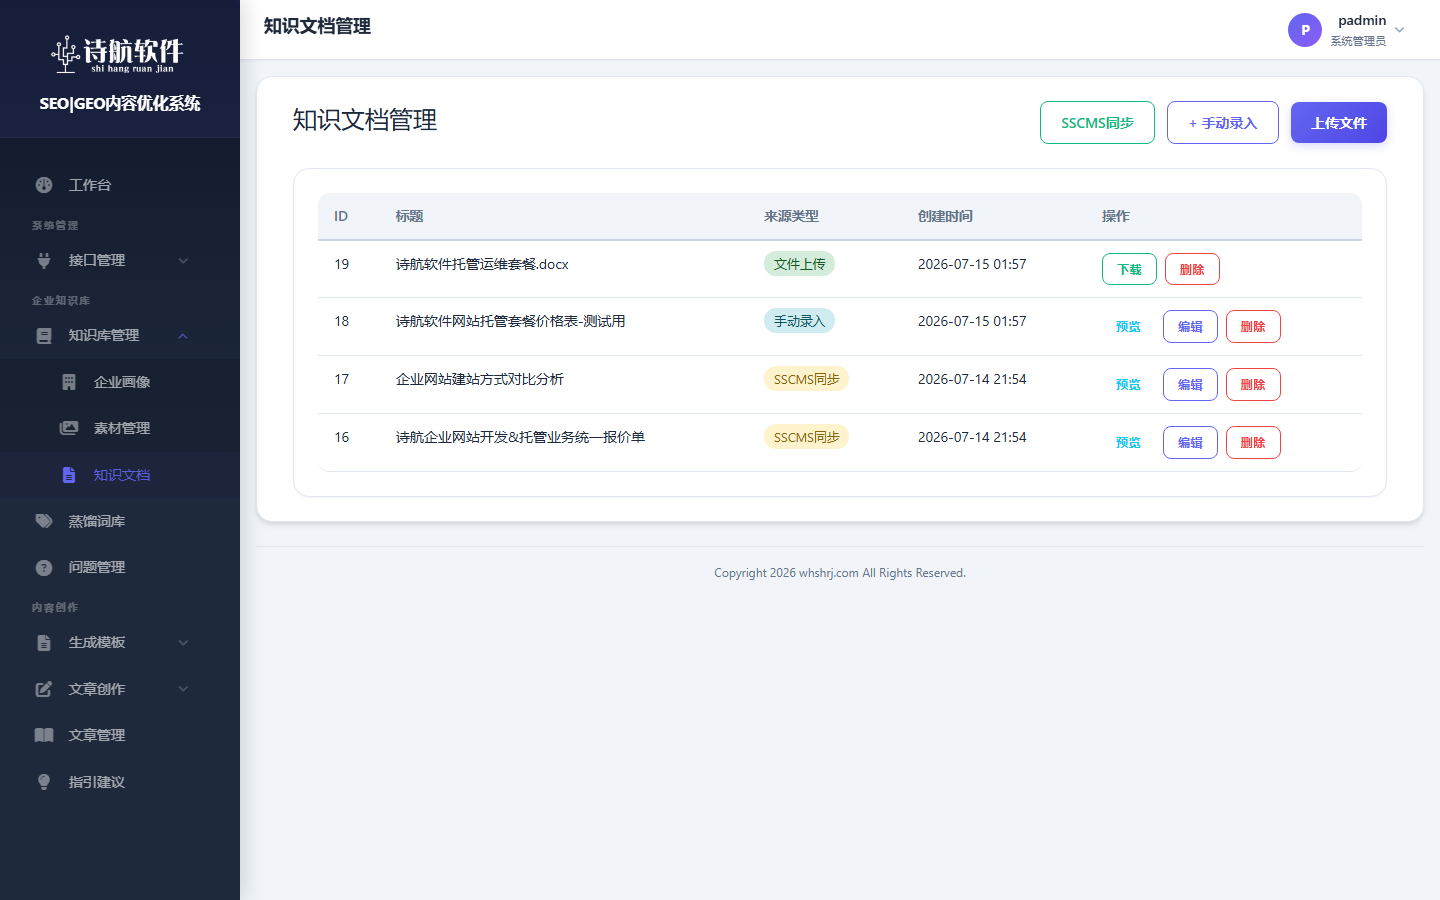Delete document 16 报价单 row

[x=1253, y=442]
